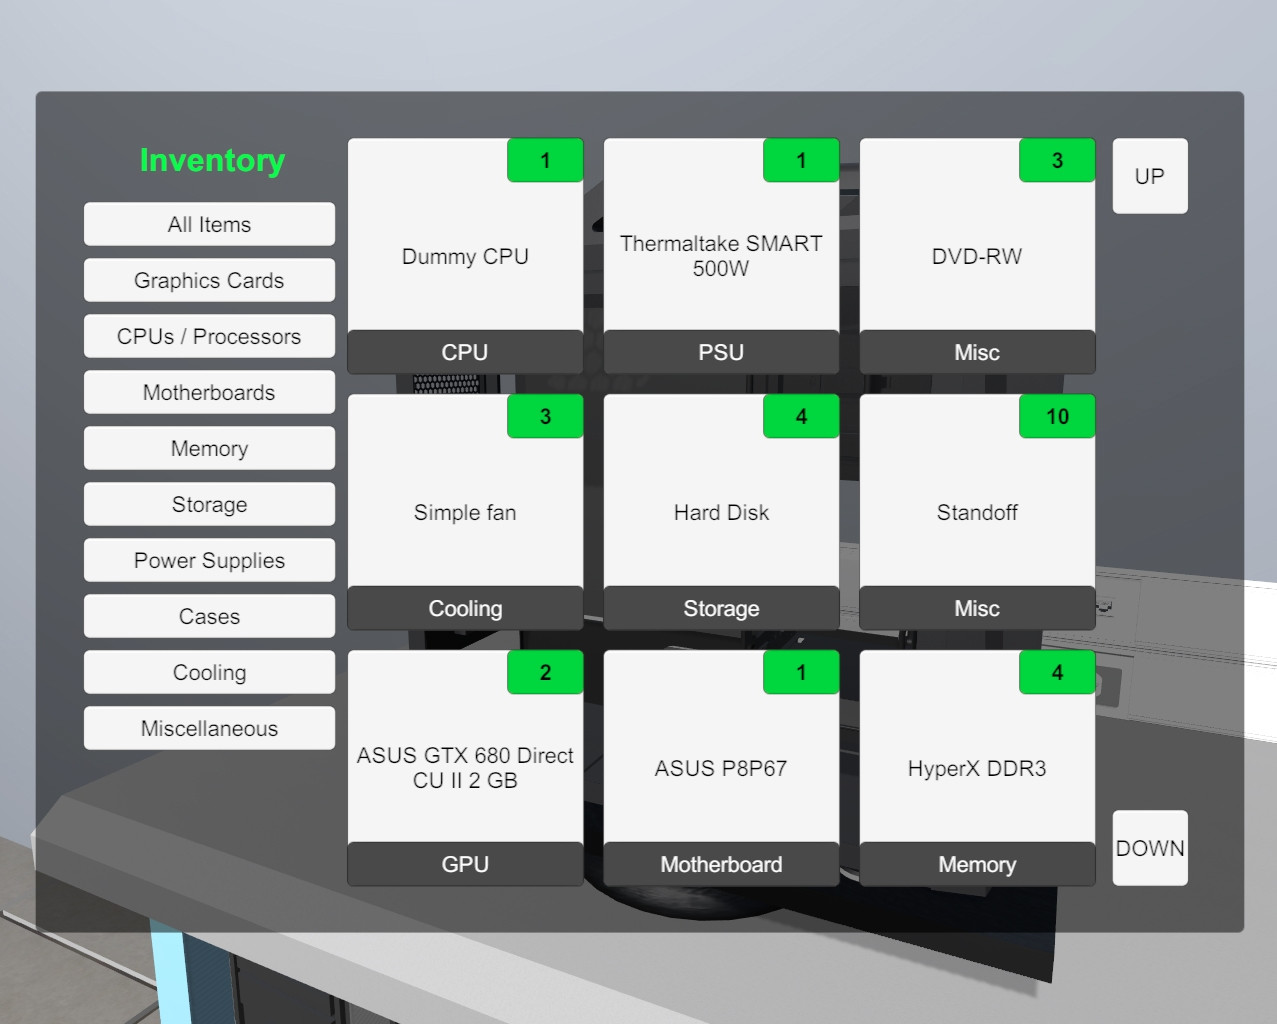
Task: Filter inventory by Graphics Cards
Action: [209, 281]
